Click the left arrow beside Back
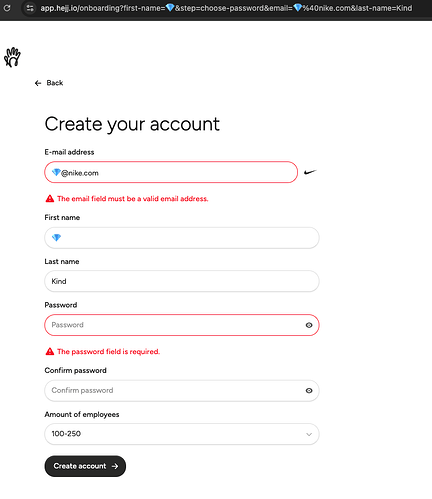Viewport: 432px width, 499px height. point(38,83)
